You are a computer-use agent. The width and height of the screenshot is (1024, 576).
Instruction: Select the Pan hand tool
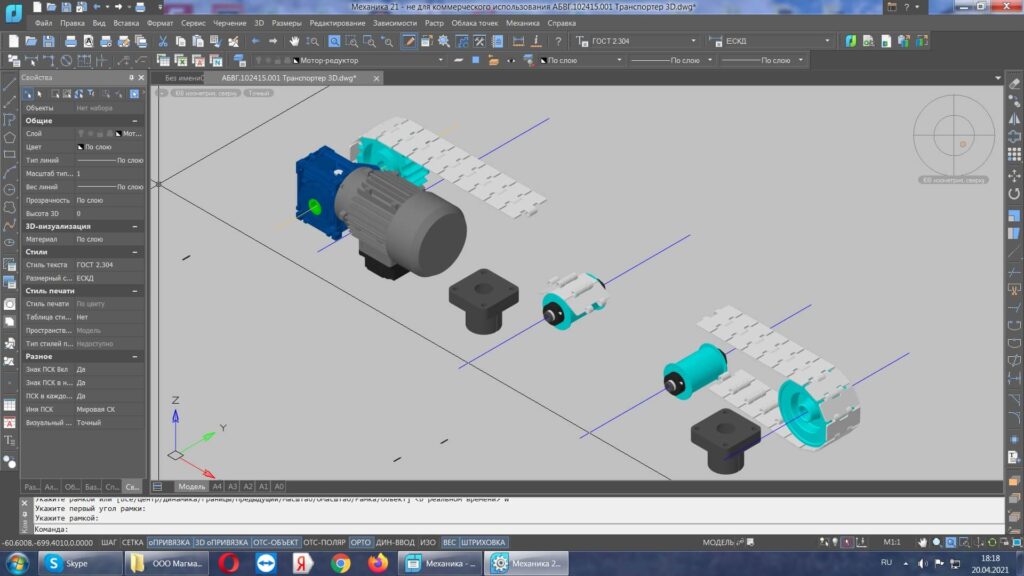tap(295, 41)
